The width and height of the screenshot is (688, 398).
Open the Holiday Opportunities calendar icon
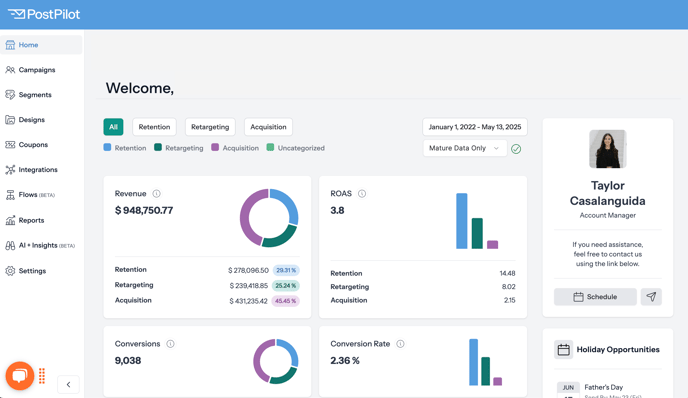[x=563, y=350]
